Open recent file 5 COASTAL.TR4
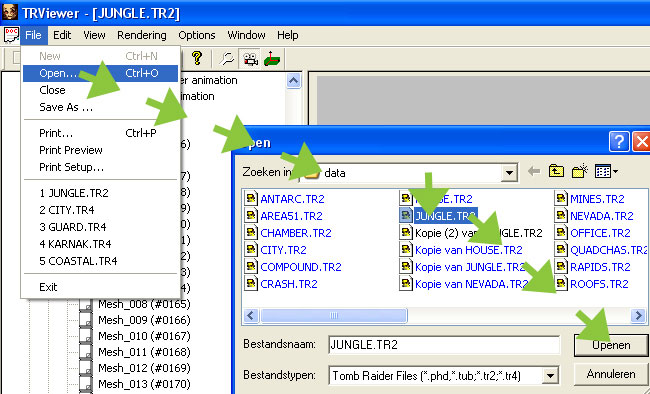 coord(100,261)
